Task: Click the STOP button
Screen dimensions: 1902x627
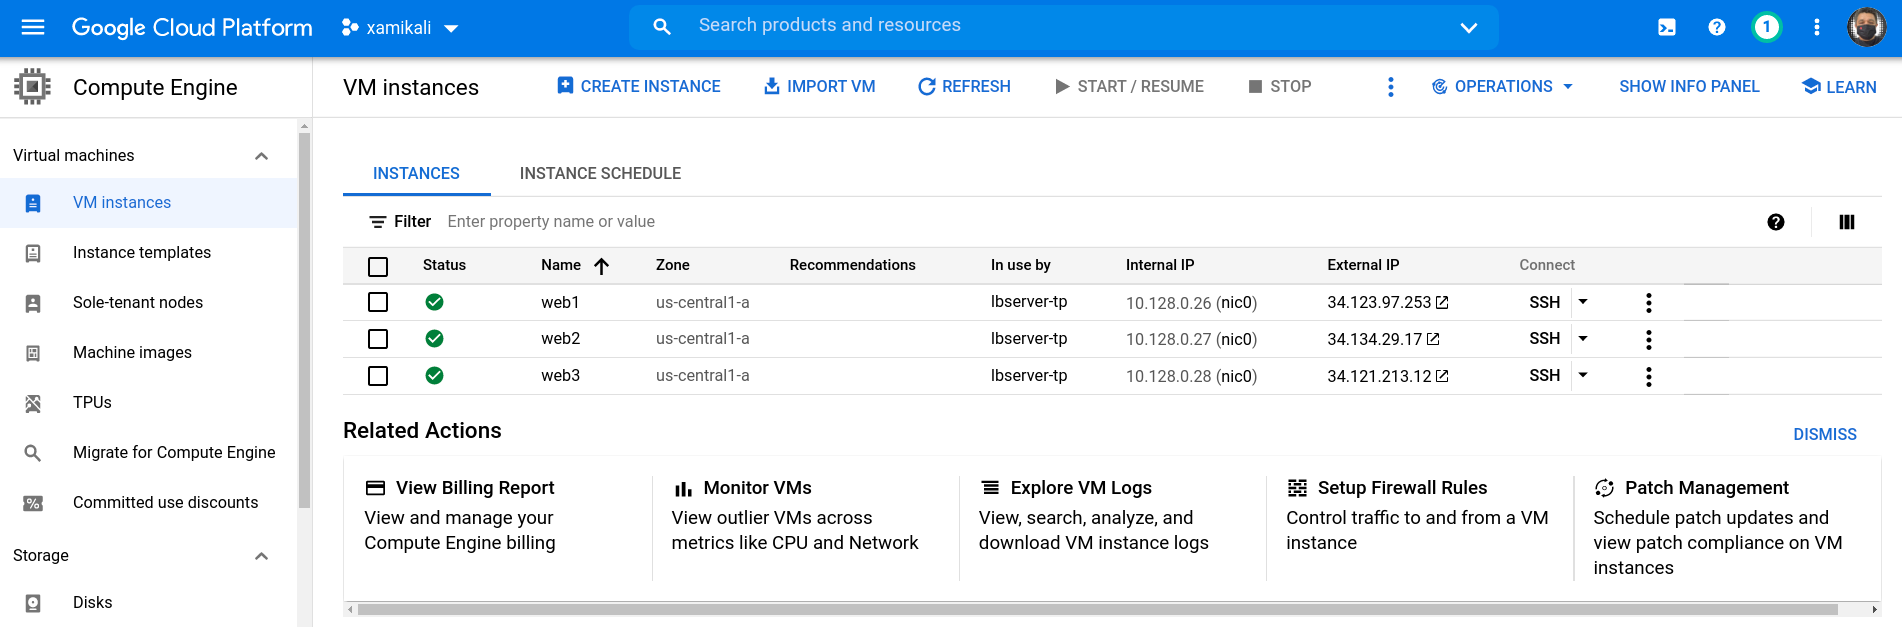Action: pos(1280,87)
